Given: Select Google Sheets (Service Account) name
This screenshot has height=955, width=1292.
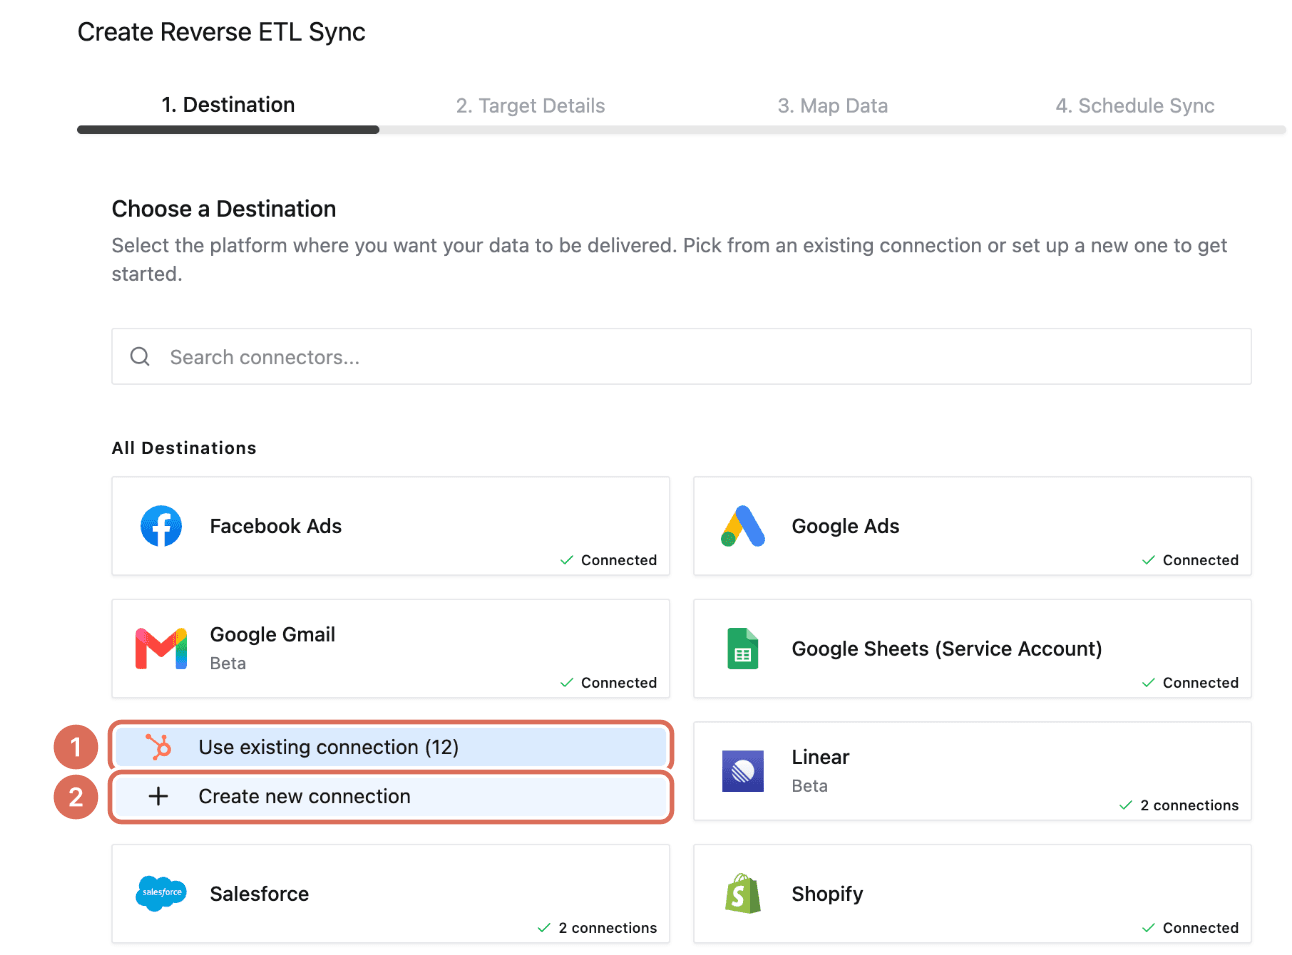Looking at the screenshot, I should 947,649.
